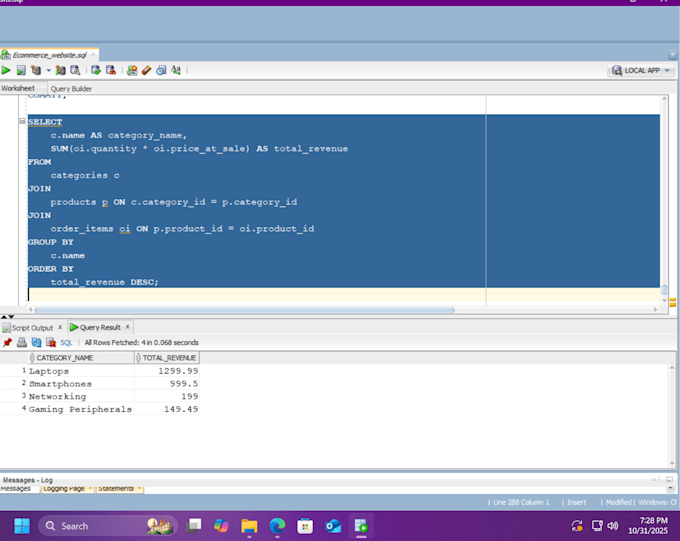Click the To Upper/Lower case icon
Image resolution: width=680 pixels, height=541 pixels.
tap(176, 70)
